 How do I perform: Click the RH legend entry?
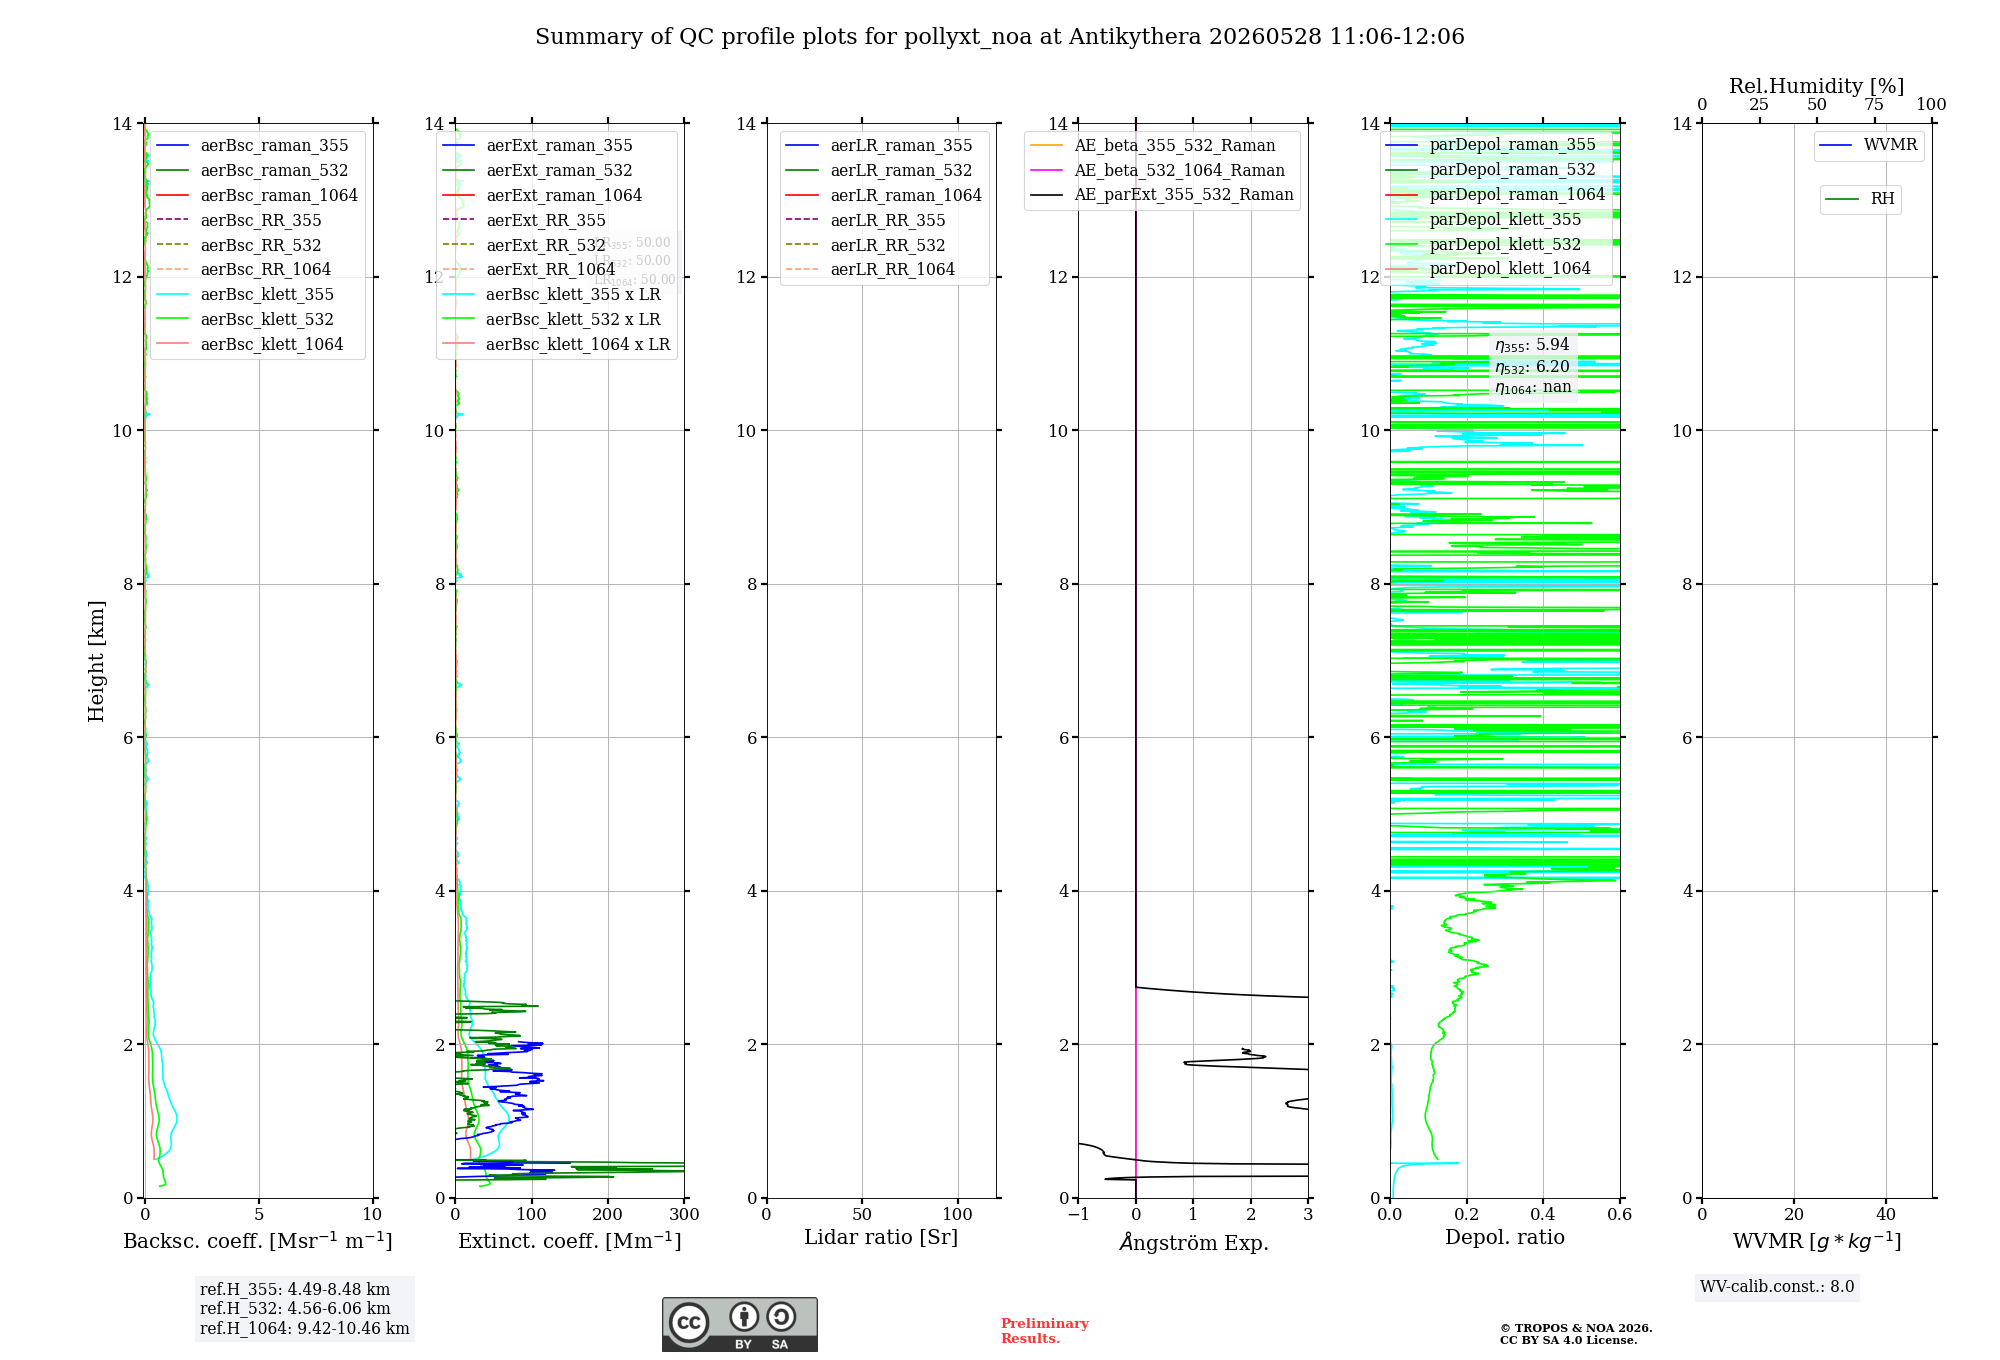point(1860,200)
